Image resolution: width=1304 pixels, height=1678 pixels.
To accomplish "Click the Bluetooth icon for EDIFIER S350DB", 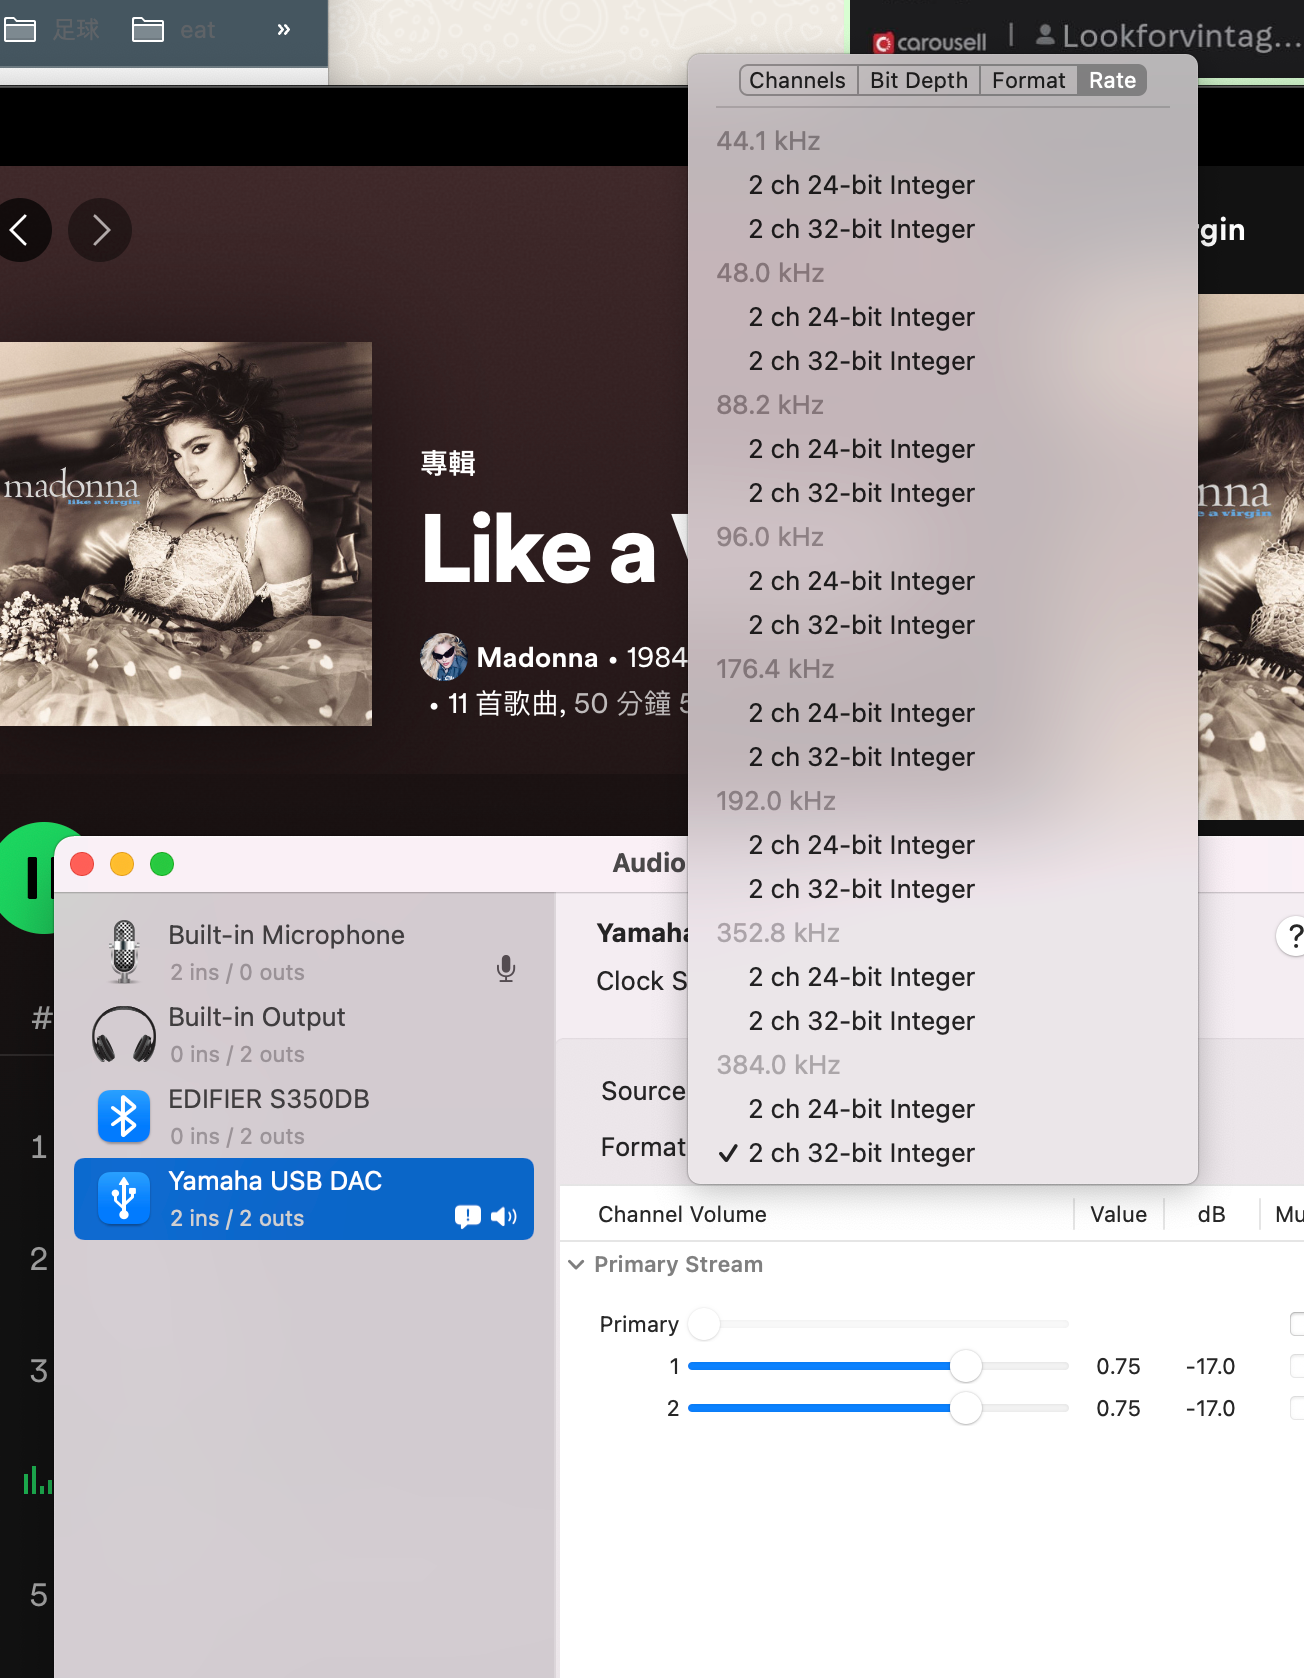I will tap(124, 1117).
